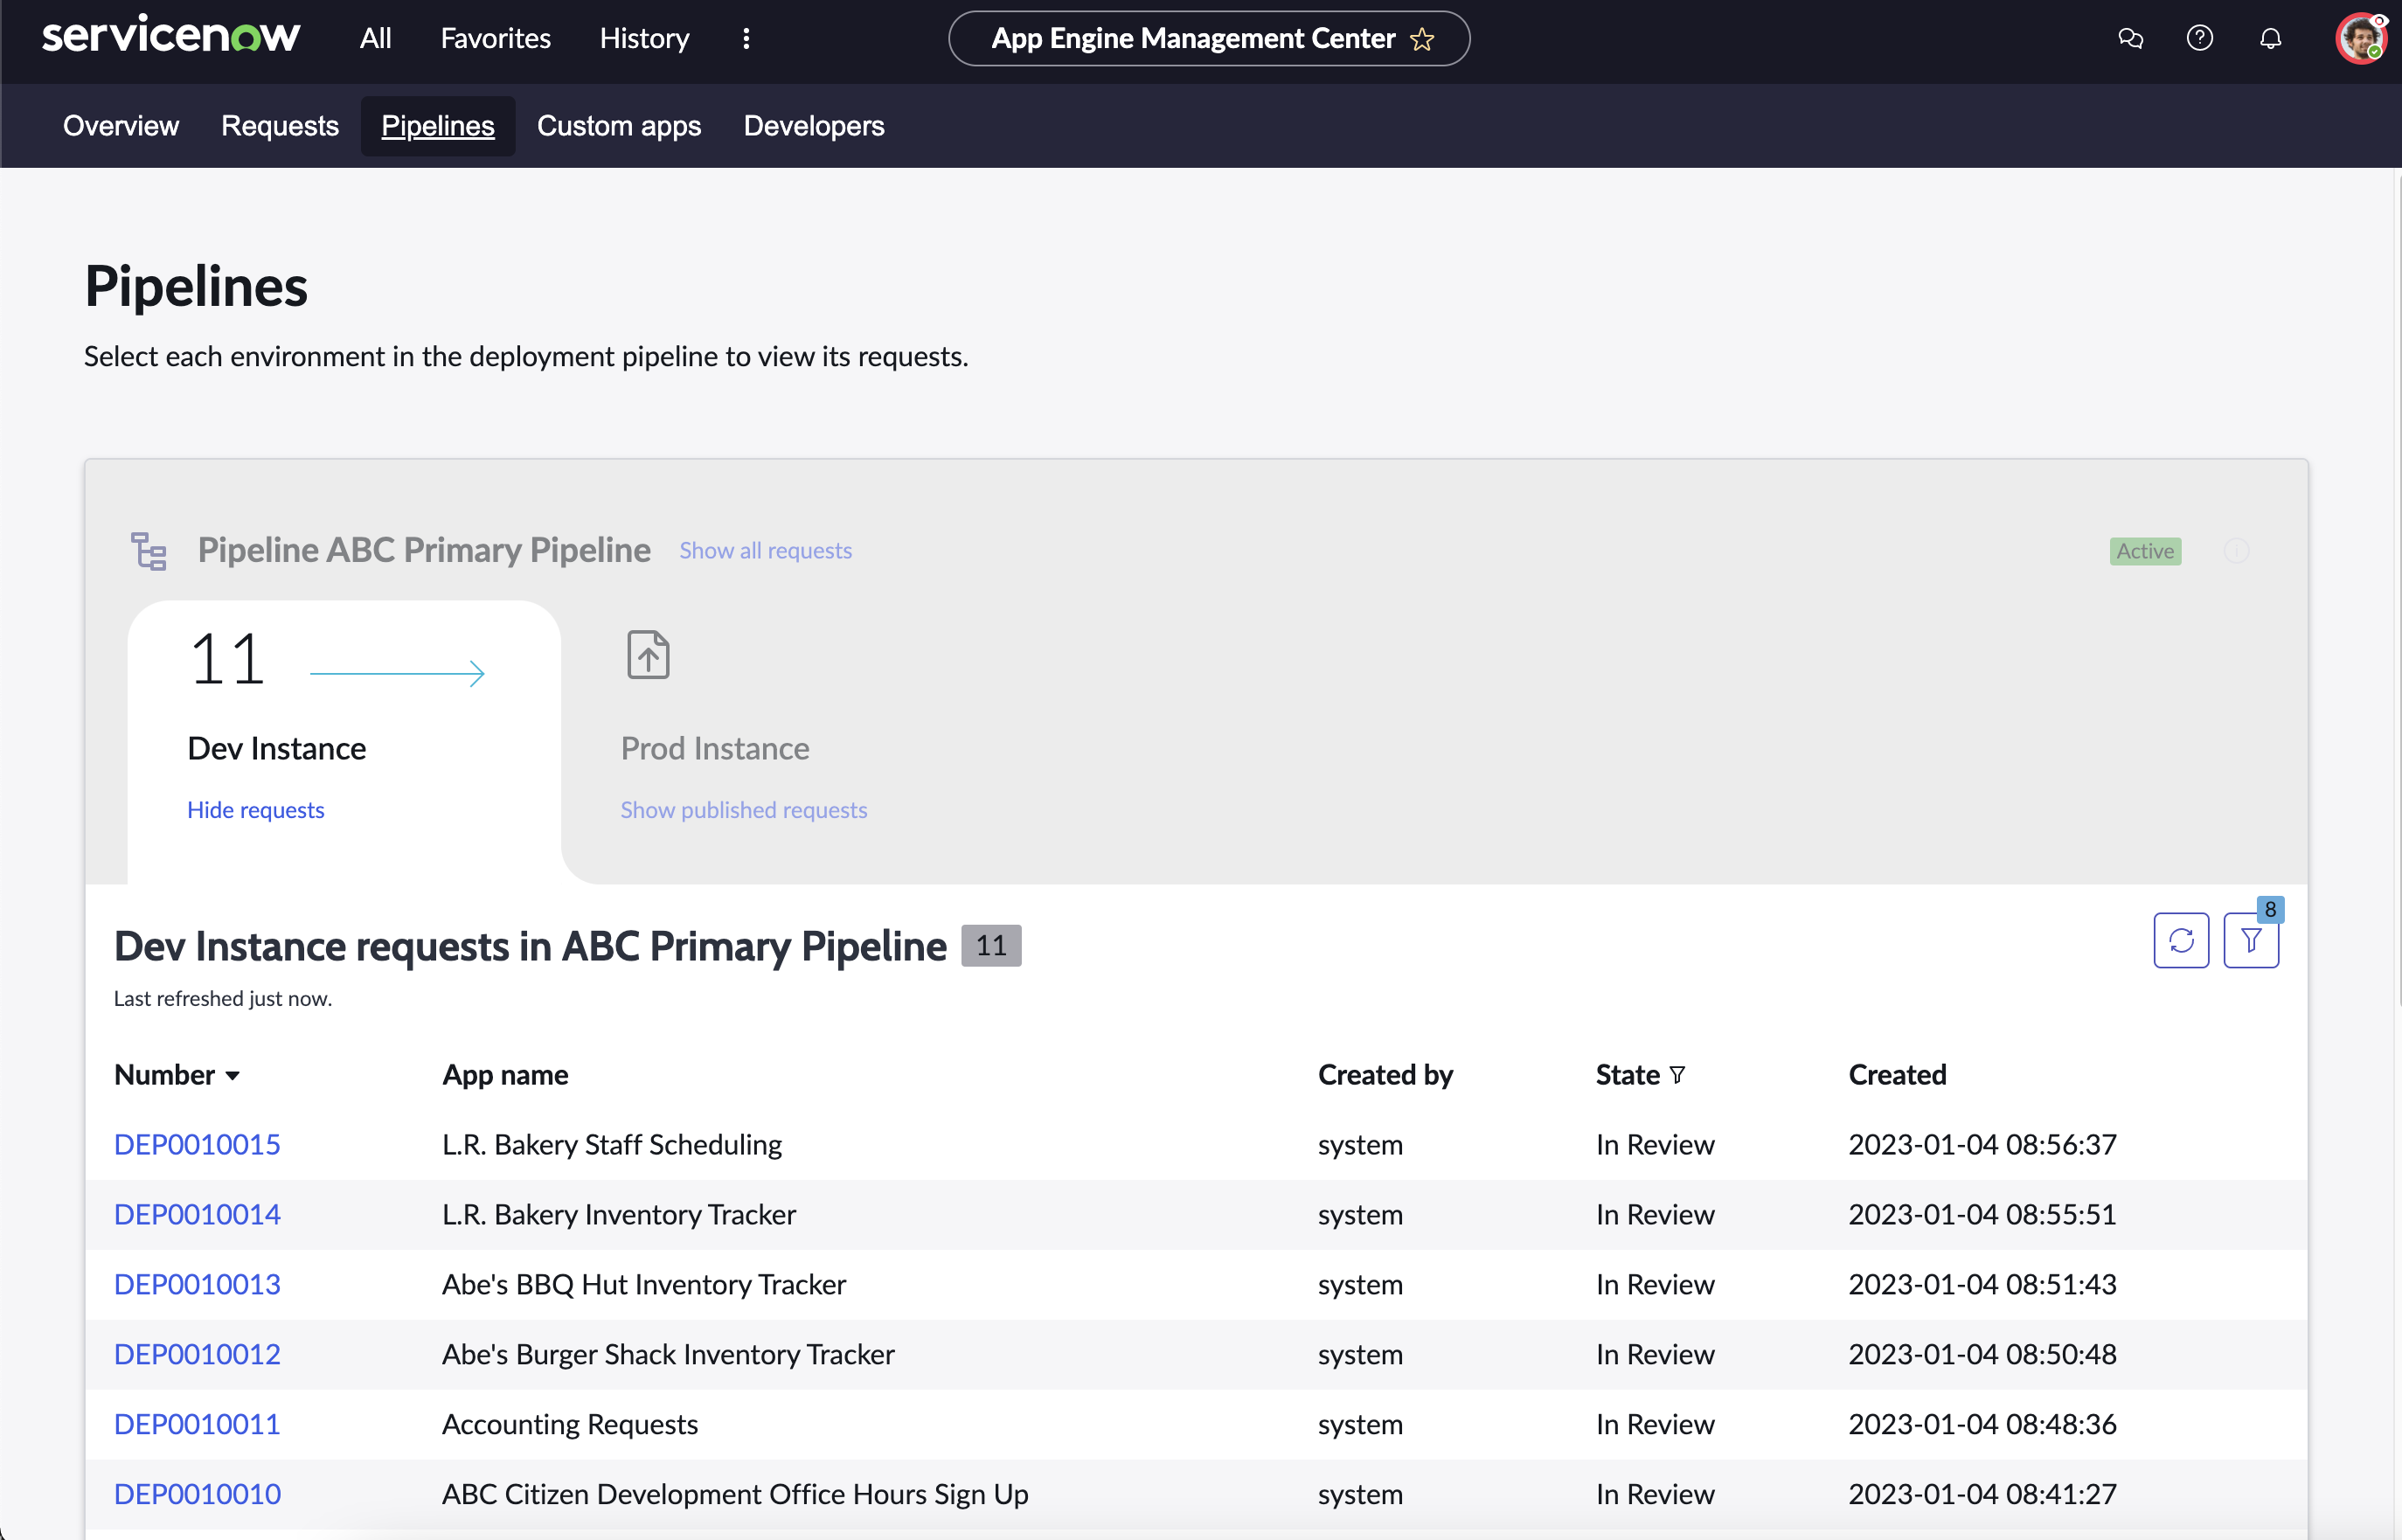Screen dimensions: 2402x1540
Task: Click Show all requests link
Action: [766, 551]
